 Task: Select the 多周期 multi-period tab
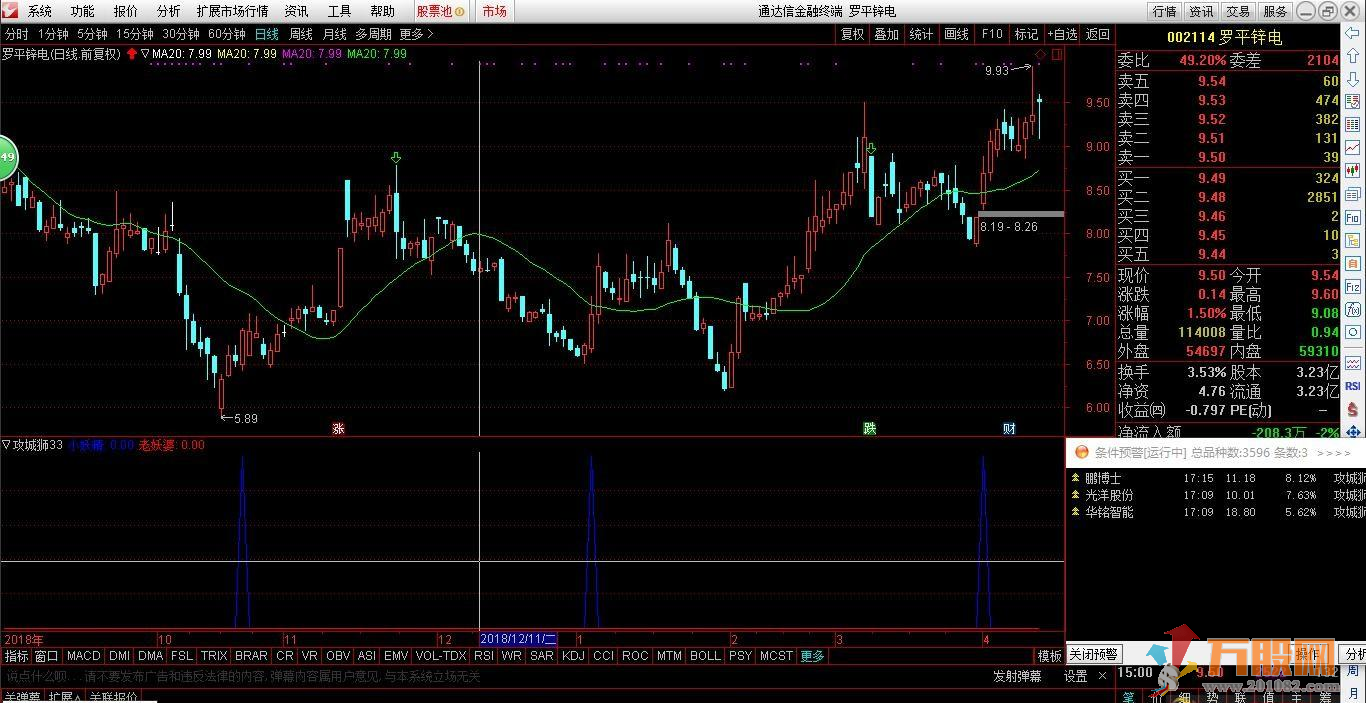[374, 34]
